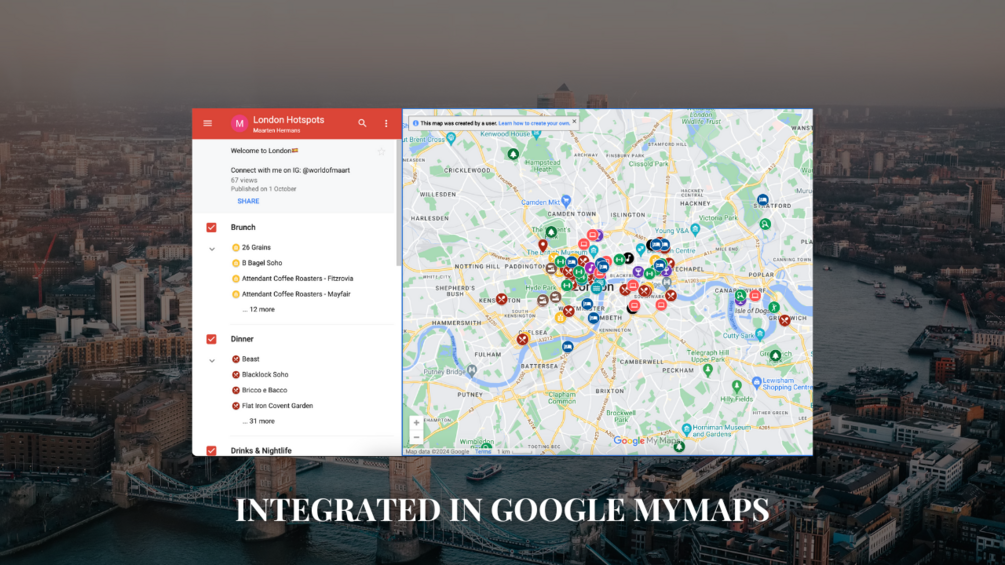Select 'Blacklock Soho' in the Dinner list
Viewport: 1005px width, 565px height.
click(x=265, y=374)
